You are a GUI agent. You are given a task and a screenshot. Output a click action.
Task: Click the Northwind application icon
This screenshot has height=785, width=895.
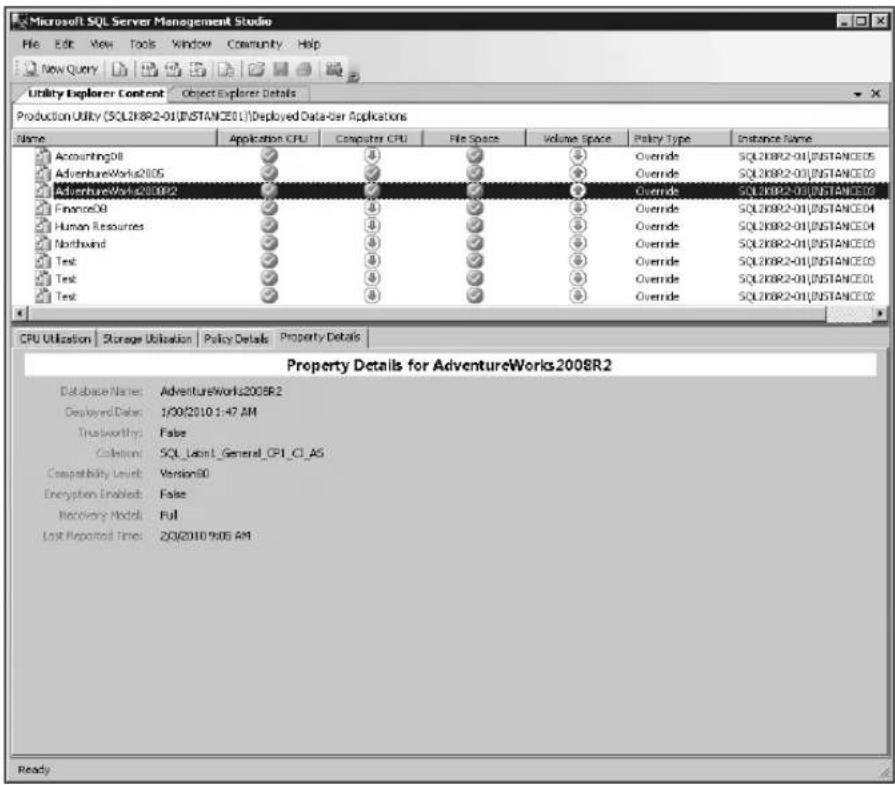[43, 244]
